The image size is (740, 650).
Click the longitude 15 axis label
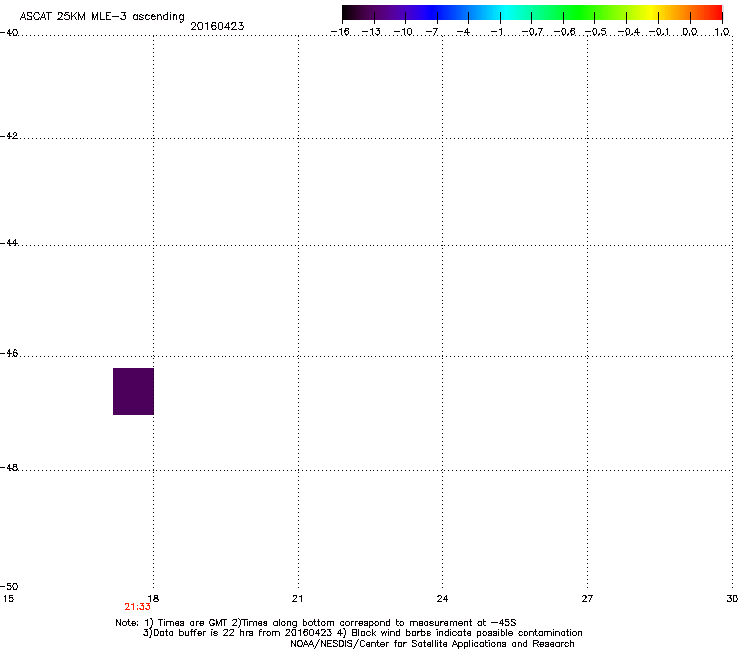(8, 599)
